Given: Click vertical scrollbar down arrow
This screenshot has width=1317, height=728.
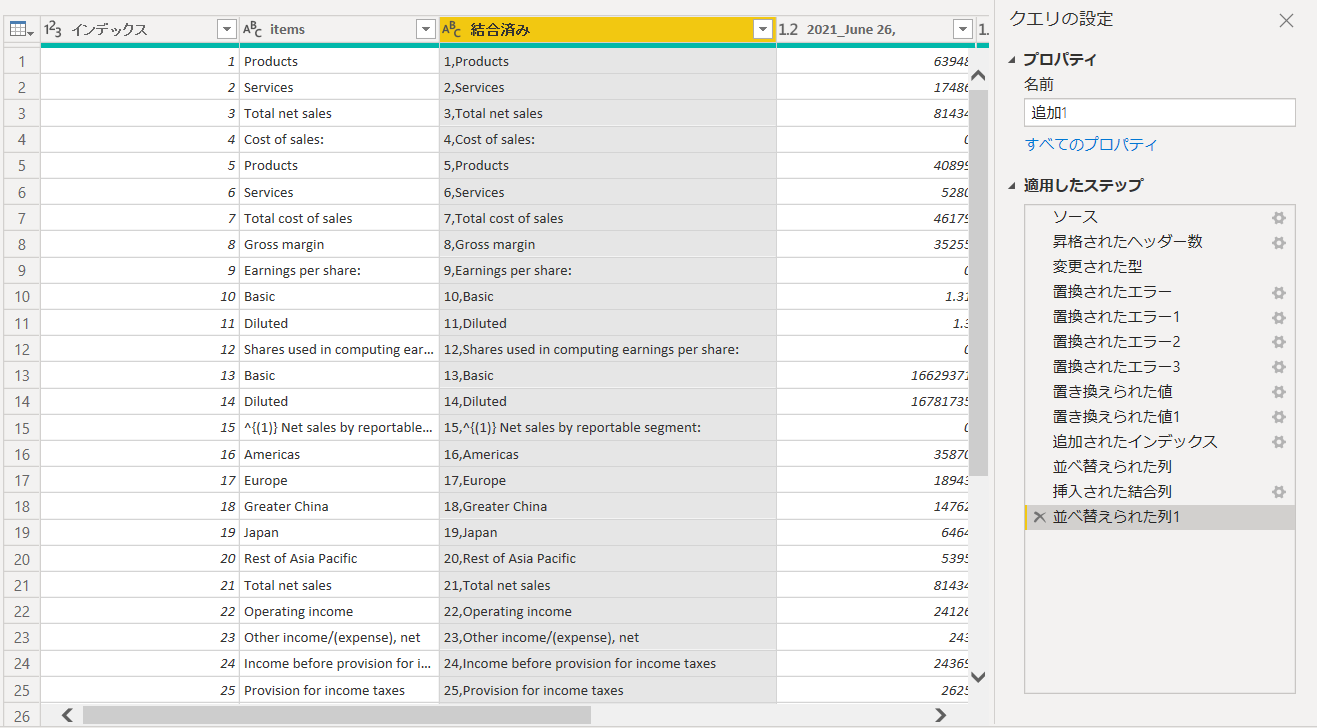Looking at the screenshot, I should coord(978,677).
